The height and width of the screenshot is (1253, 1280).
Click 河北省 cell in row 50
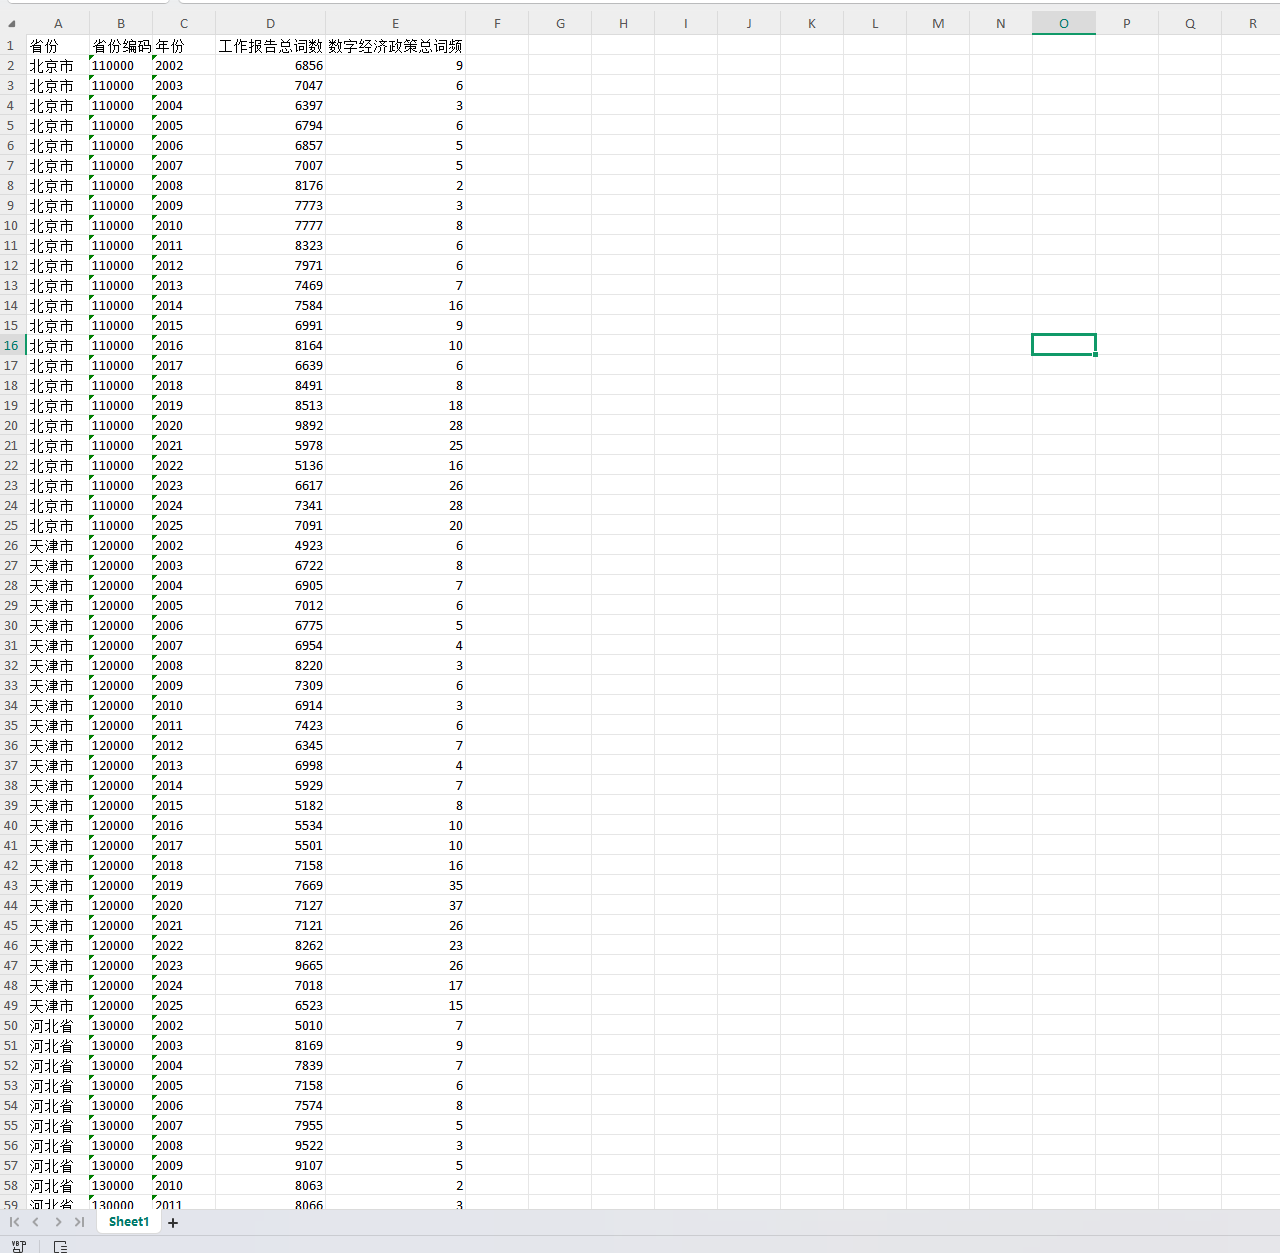[58, 1025]
